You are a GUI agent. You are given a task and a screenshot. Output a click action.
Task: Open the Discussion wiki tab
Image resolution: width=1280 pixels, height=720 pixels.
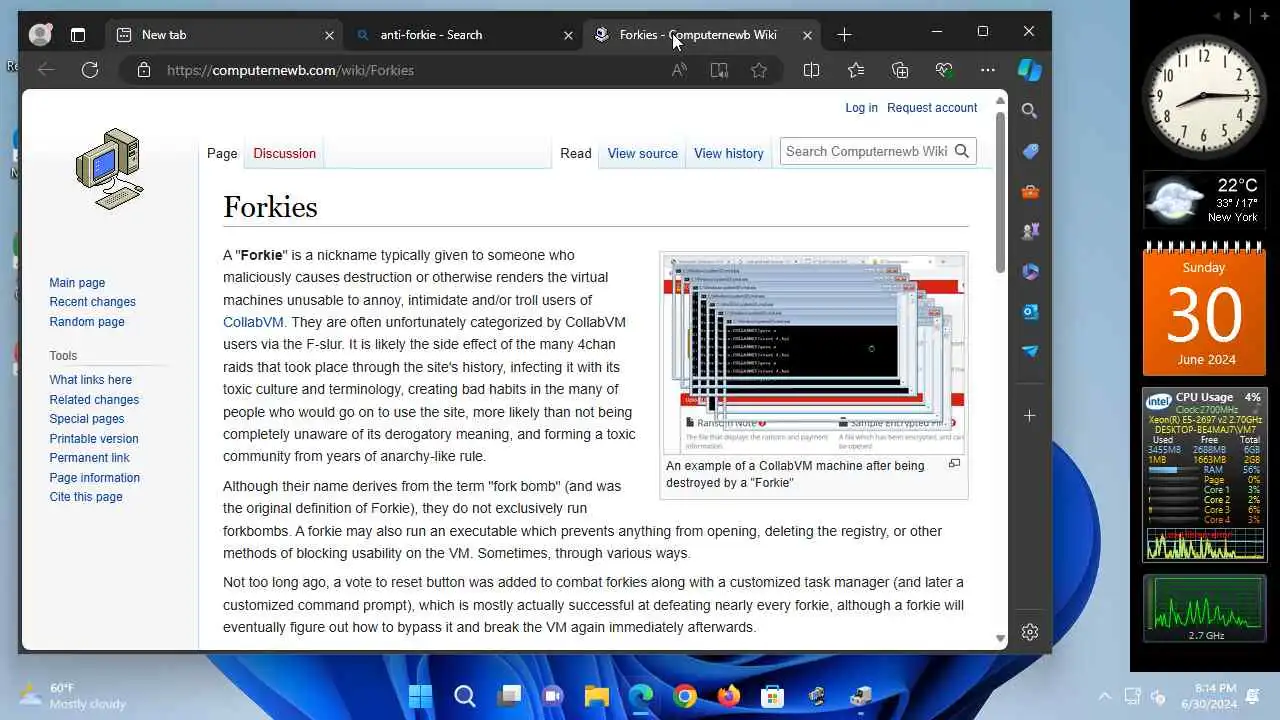coord(284,153)
